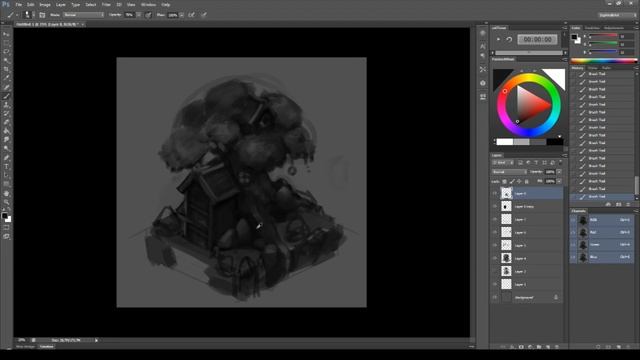Hide the Green channel
640x360 pixels.
coord(573,244)
